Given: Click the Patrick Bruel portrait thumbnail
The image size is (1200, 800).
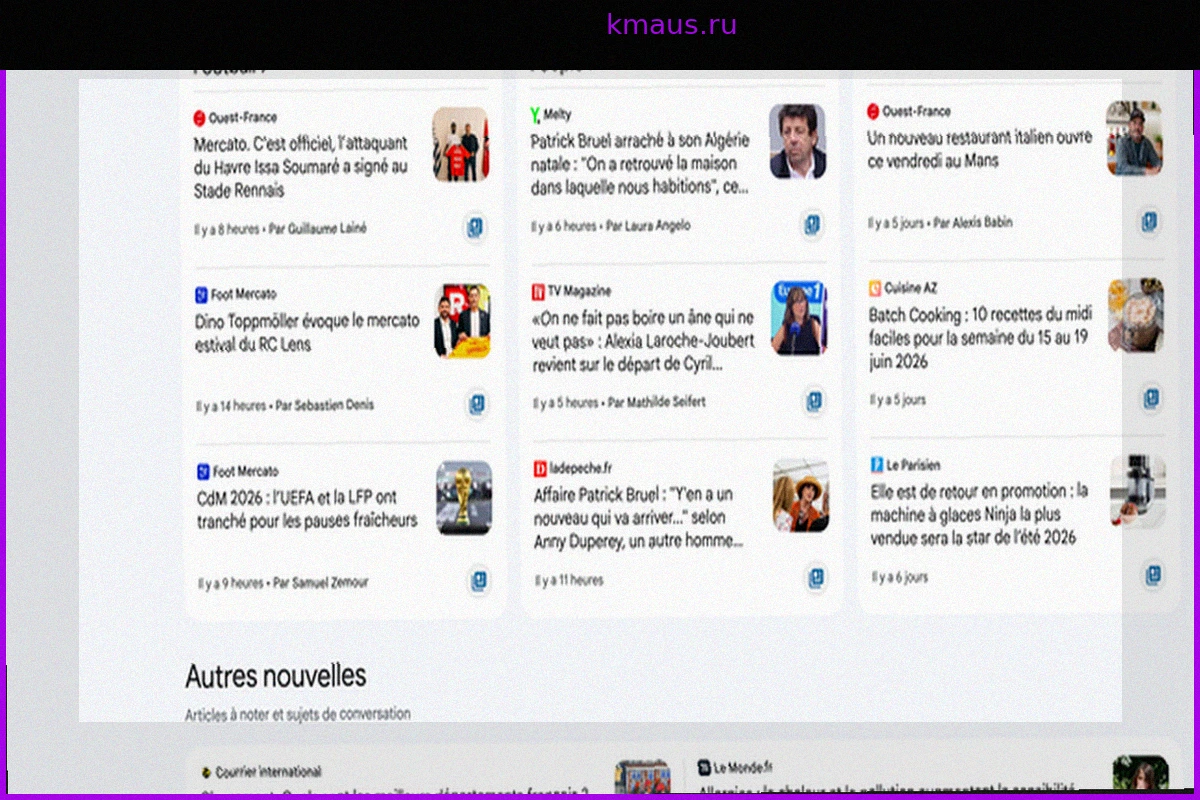Looking at the screenshot, I should (797, 141).
